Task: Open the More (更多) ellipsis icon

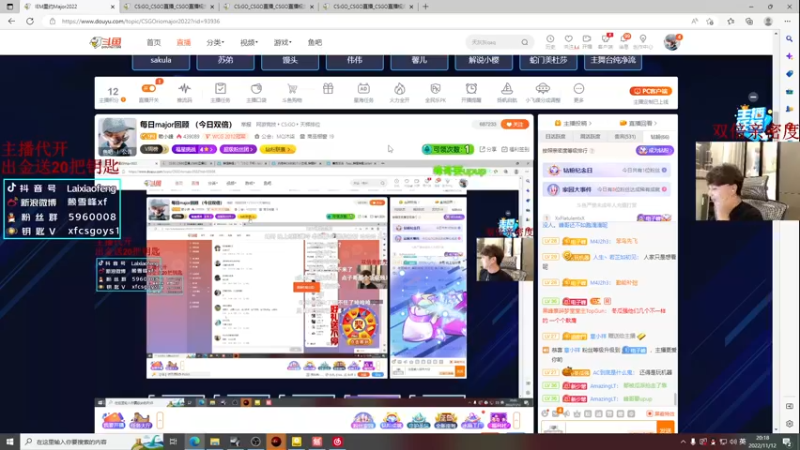Action: point(579,89)
